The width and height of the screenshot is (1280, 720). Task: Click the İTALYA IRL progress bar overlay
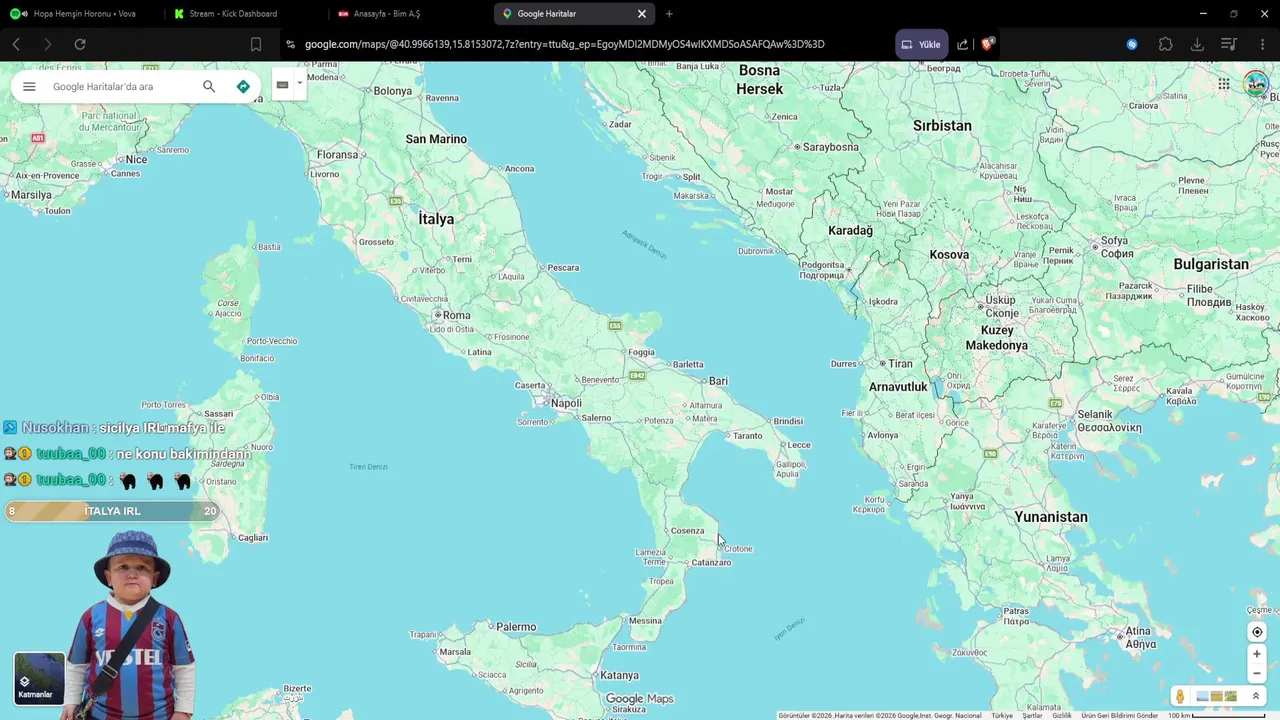tap(112, 511)
